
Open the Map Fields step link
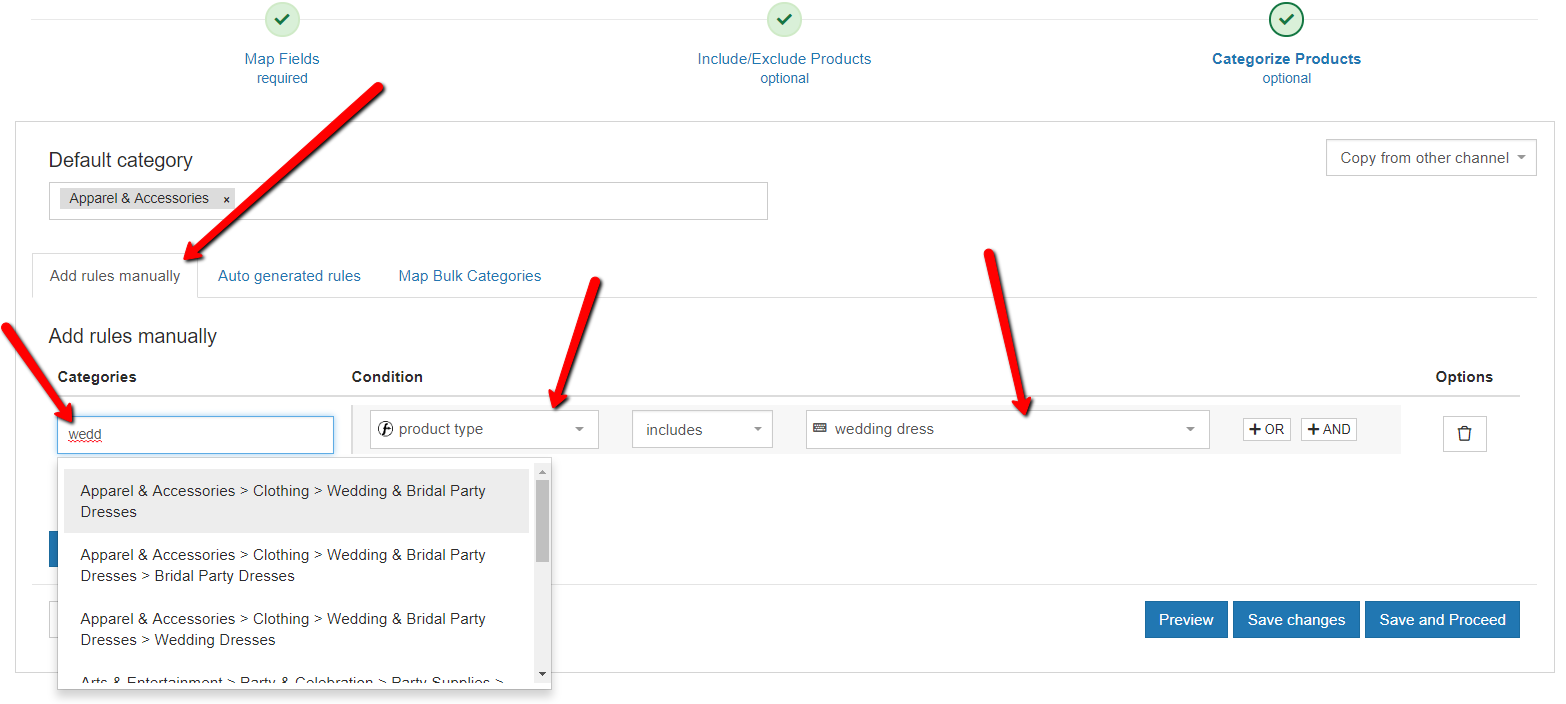pos(282,59)
